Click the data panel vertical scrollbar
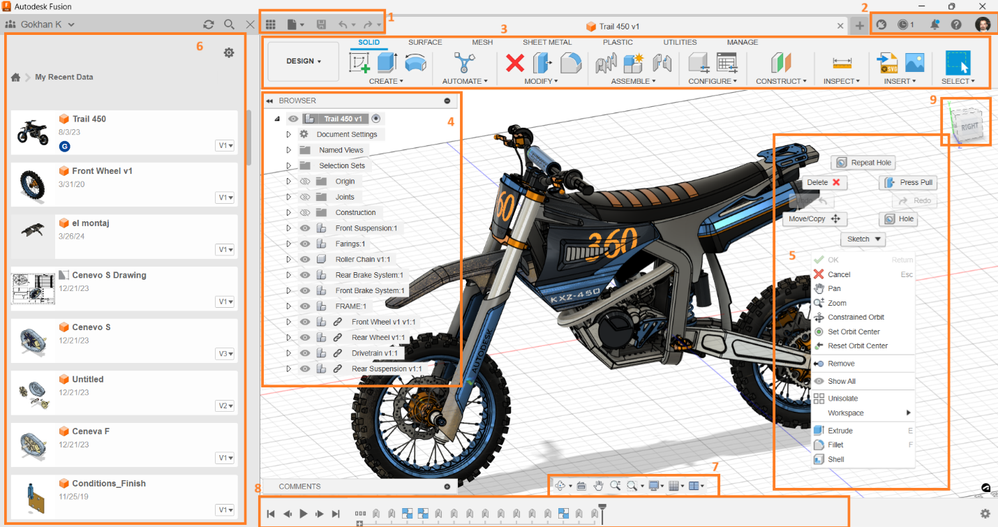Viewport: 998px width, 527px height. (248, 137)
